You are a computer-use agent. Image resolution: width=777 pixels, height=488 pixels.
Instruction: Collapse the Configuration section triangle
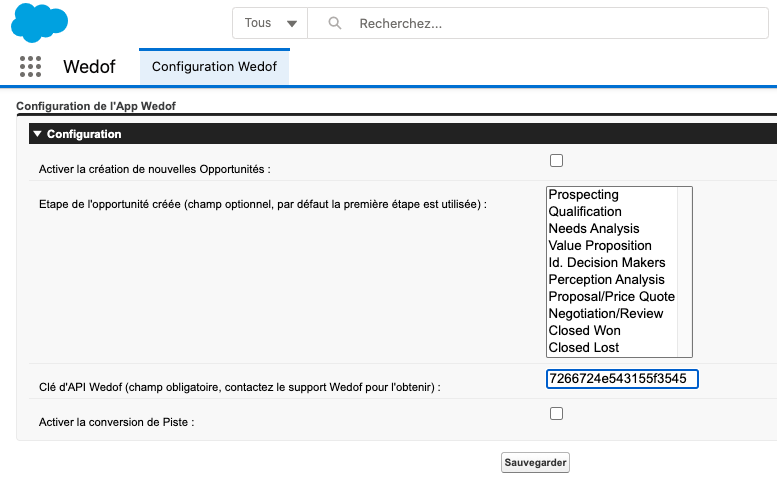(x=37, y=134)
